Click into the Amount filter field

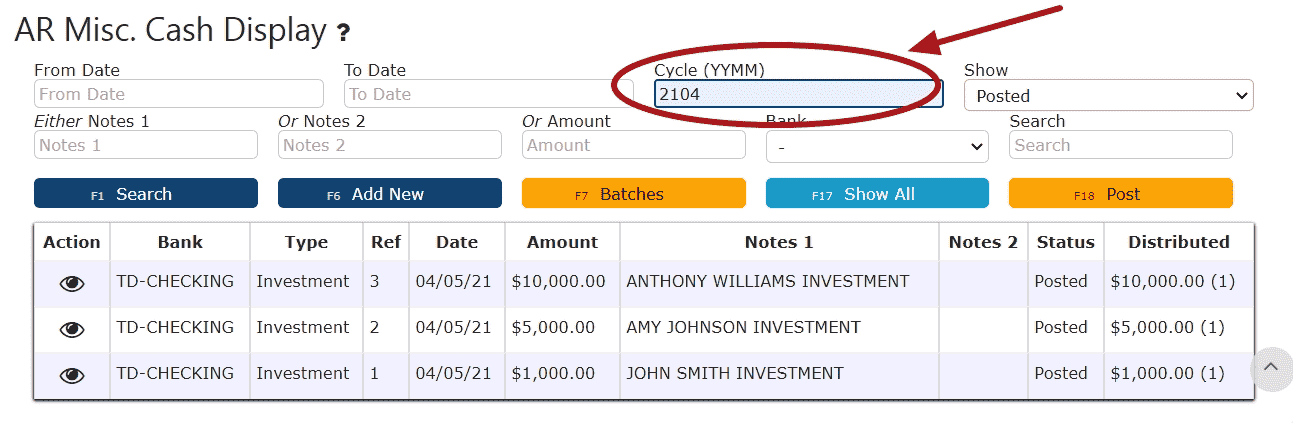pyautogui.click(x=634, y=145)
